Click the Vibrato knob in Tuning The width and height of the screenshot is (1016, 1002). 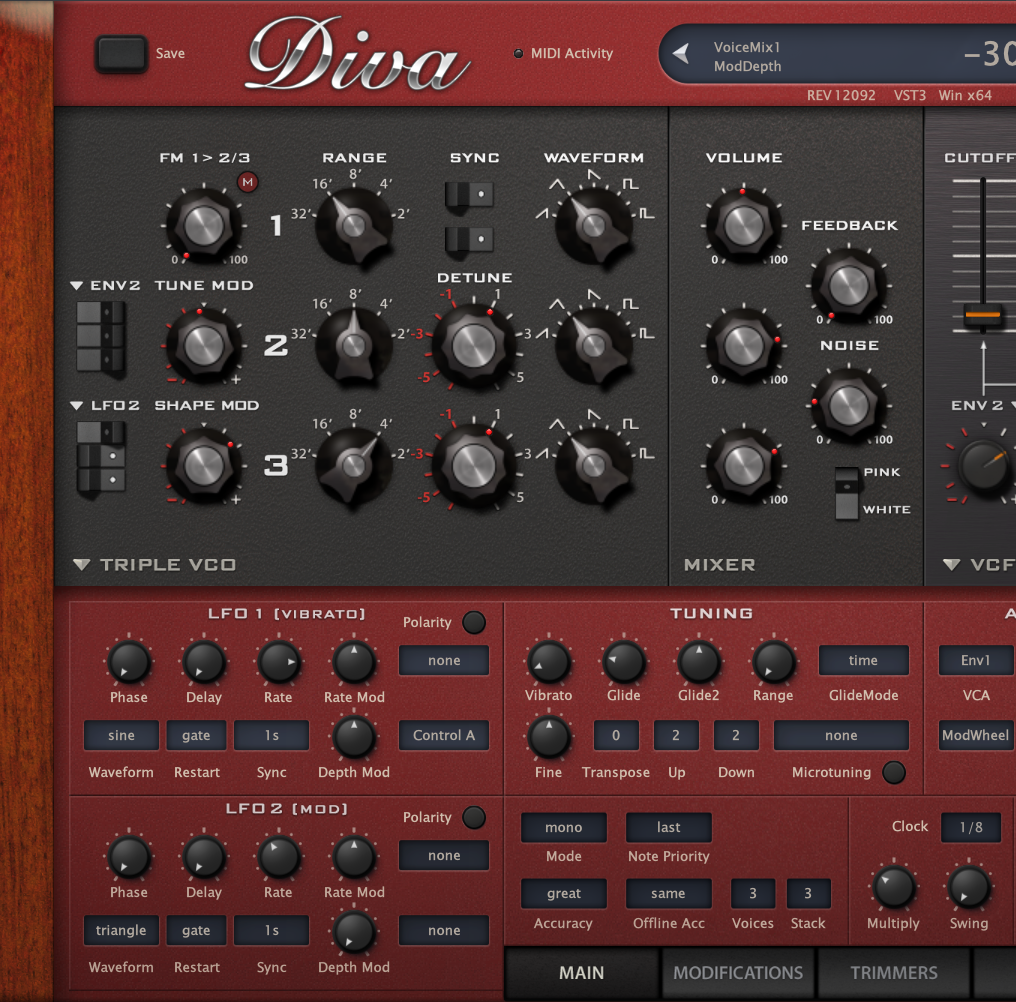(549, 662)
